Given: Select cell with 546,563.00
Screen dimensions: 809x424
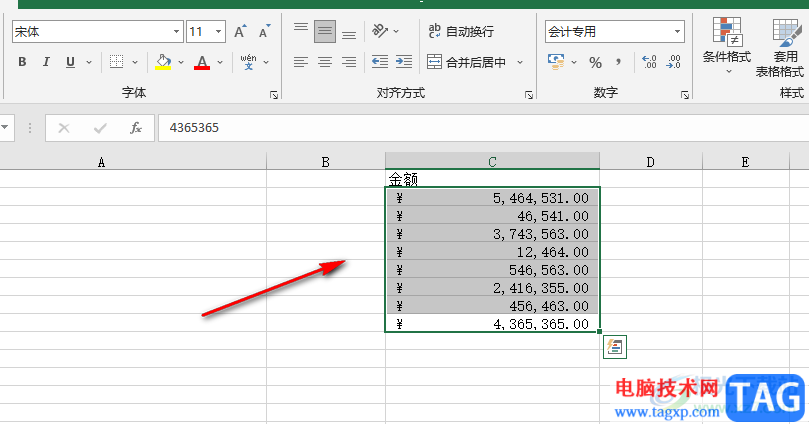Looking at the screenshot, I should tap(492, 270).
